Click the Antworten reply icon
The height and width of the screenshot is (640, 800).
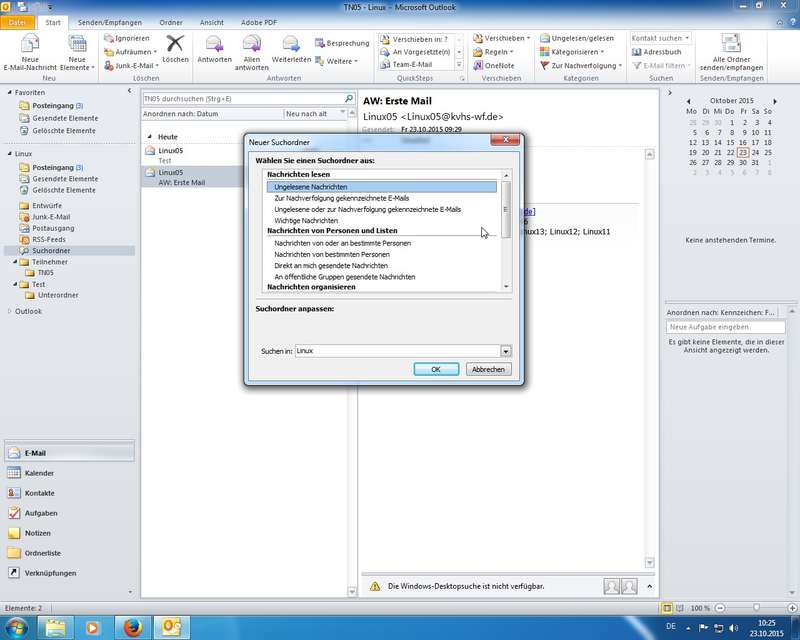click(x=214, y=44)
